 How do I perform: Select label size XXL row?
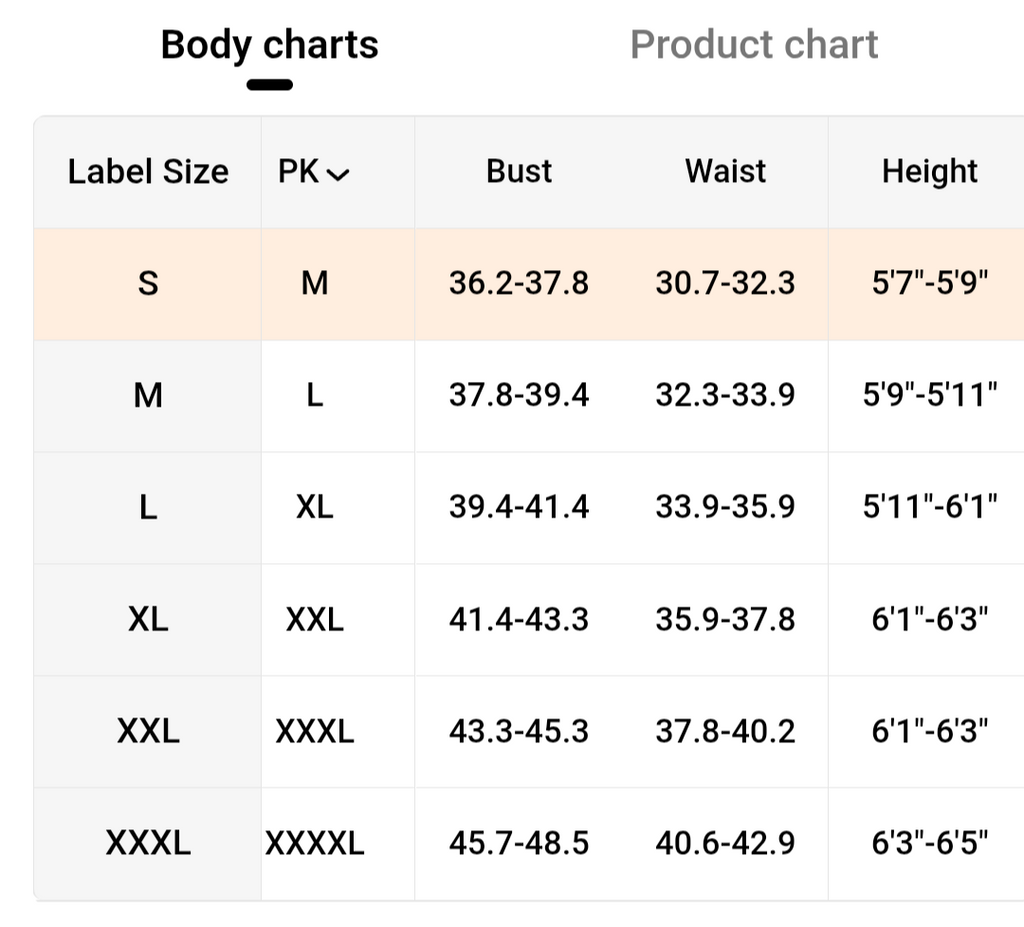point(148,732)
